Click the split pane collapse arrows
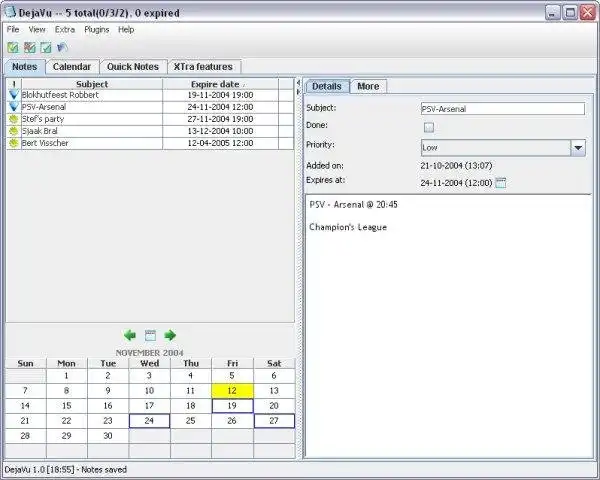600x480 pixels. click(298, 87)
